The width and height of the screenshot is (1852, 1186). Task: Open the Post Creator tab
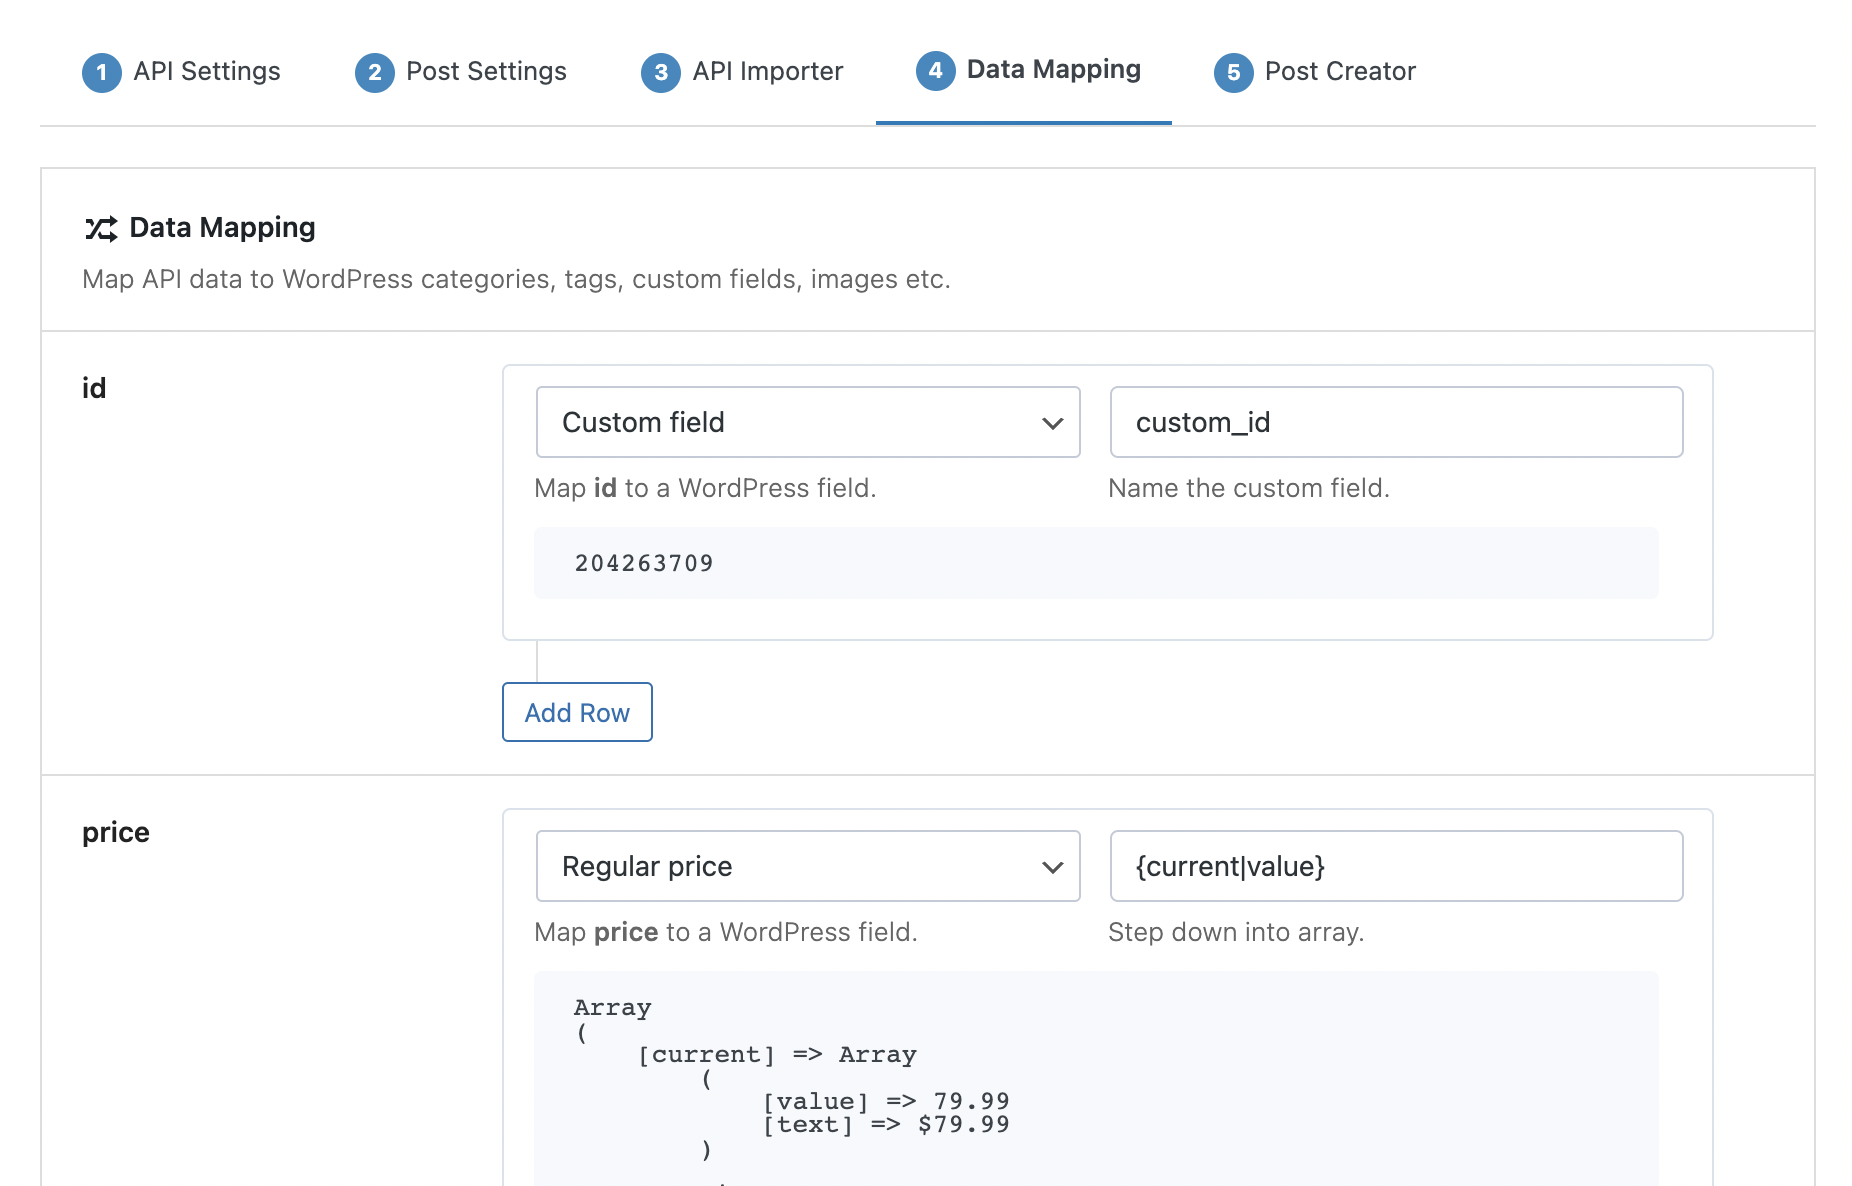pyautogui.click(x=1315, y=72)
